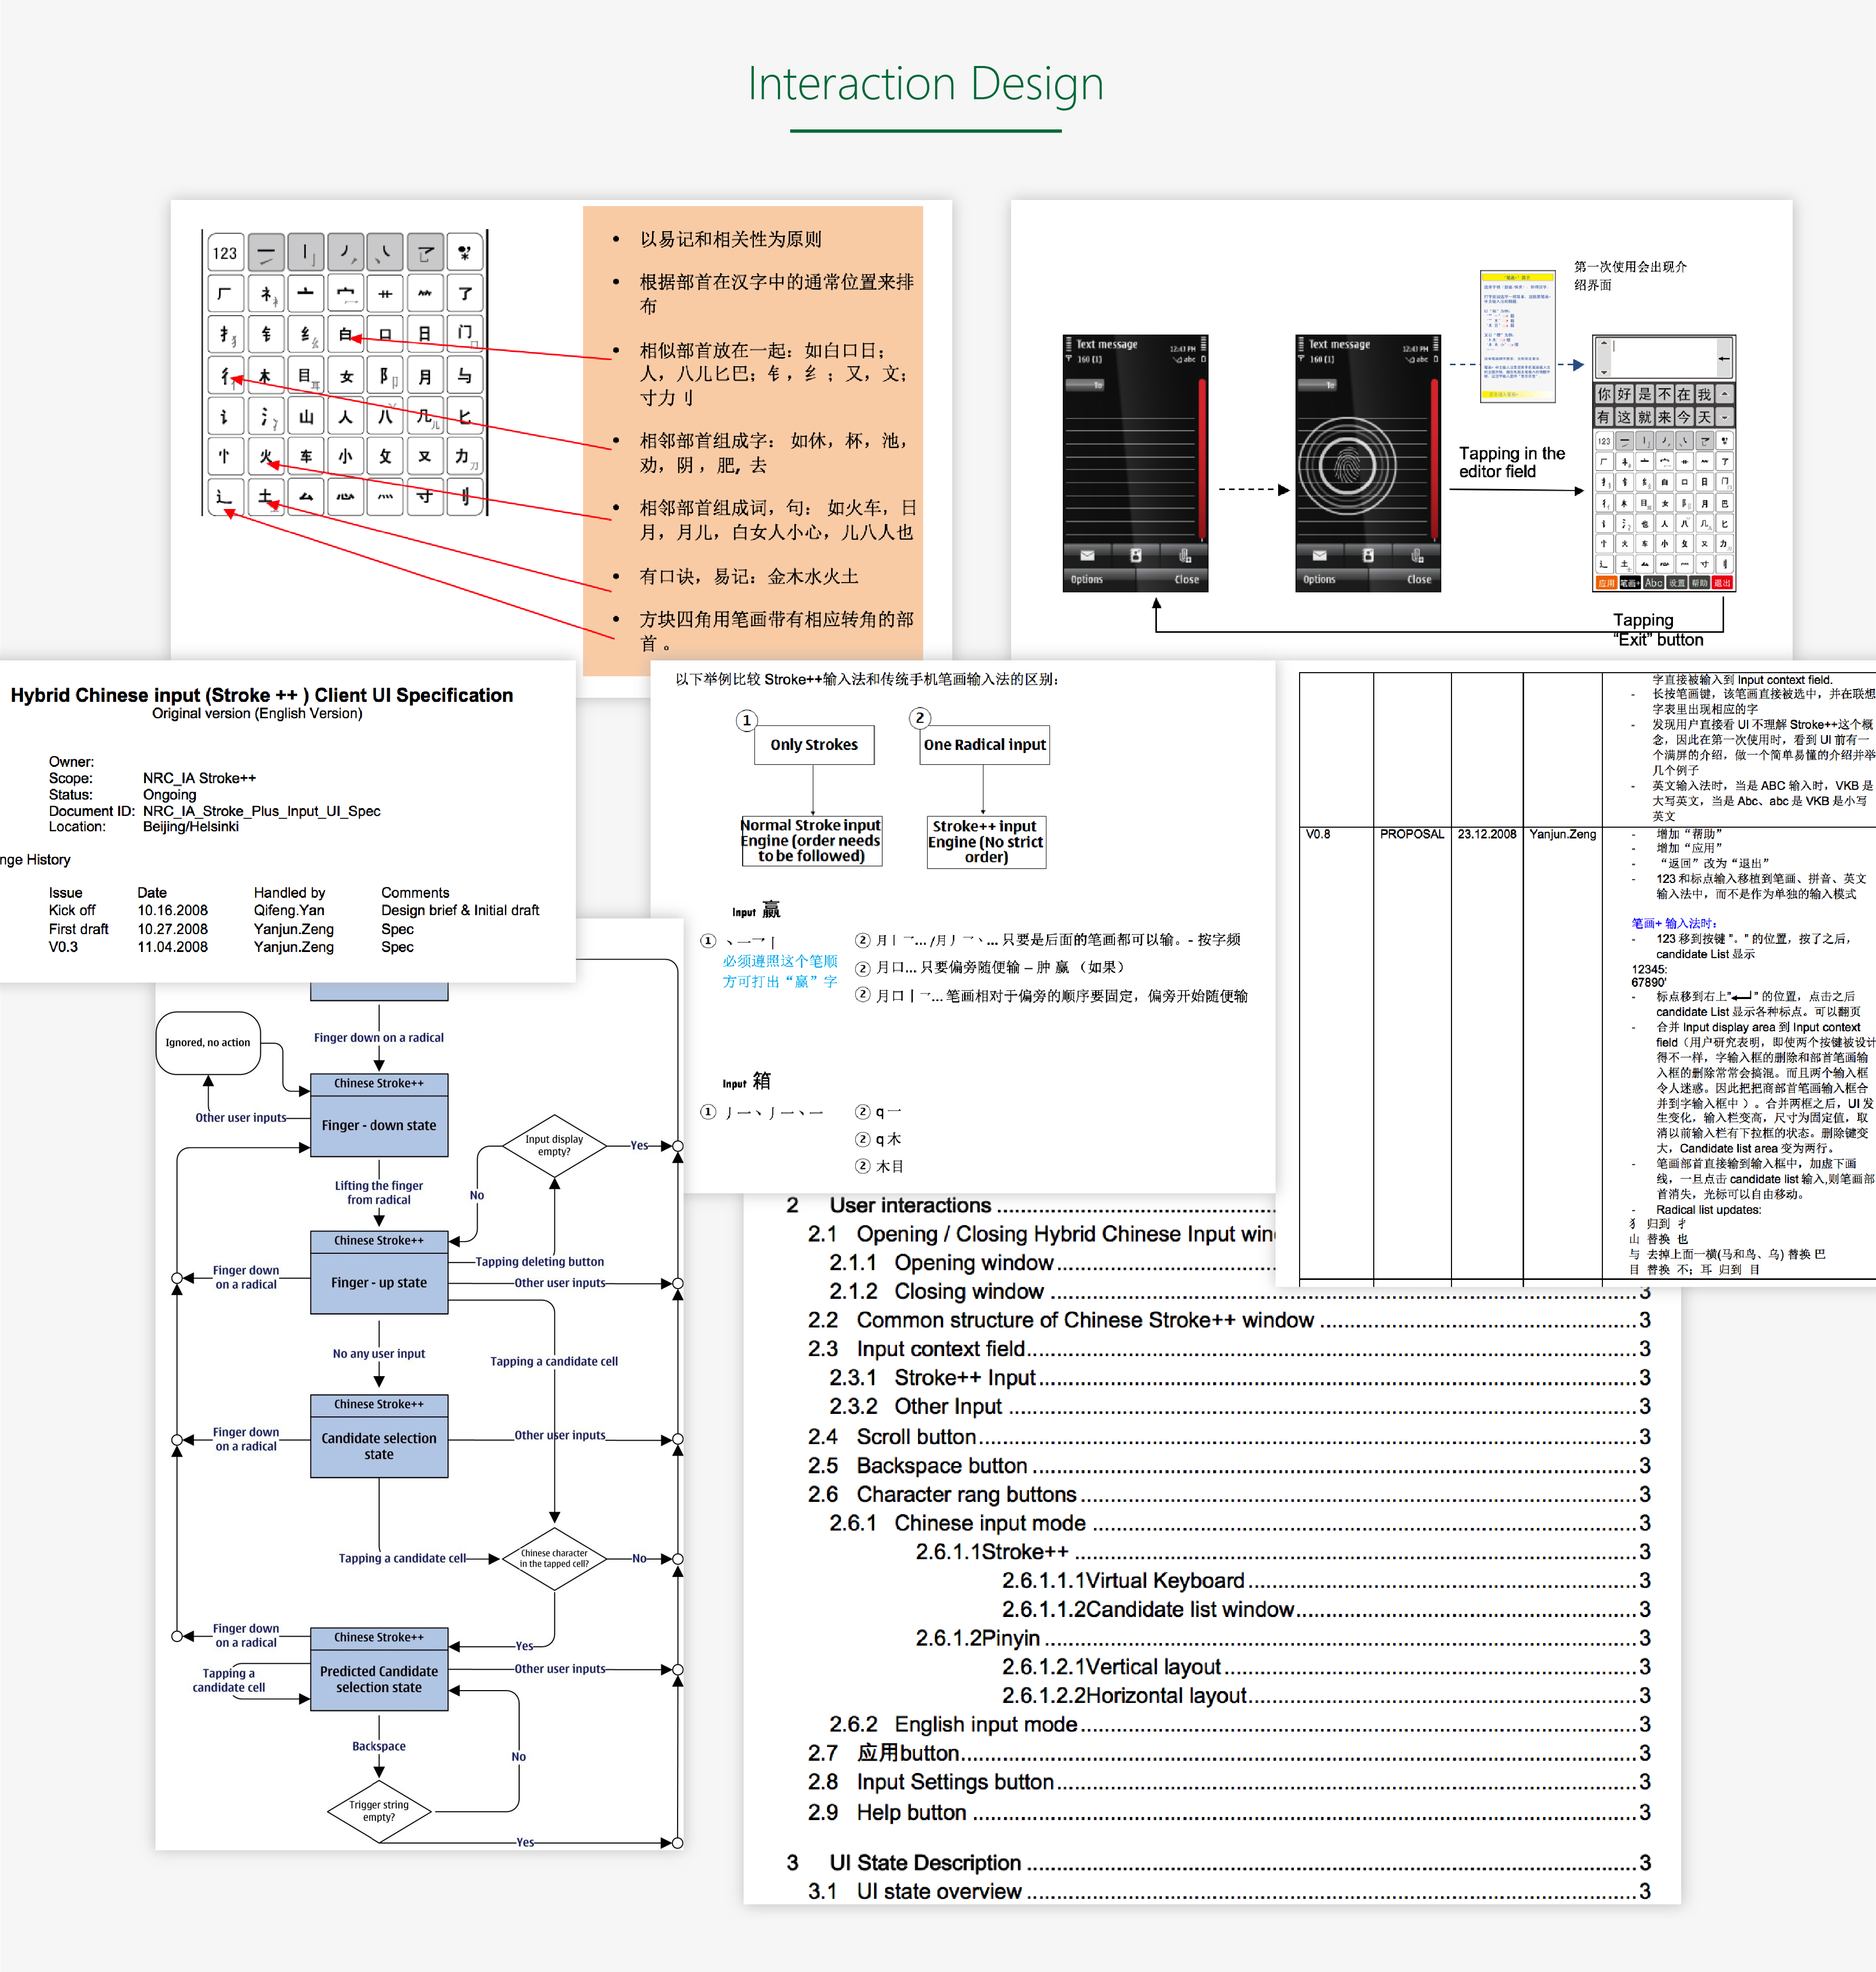Tap the 月 radical key on large keyboard
Image resolution: width=1876 pixels, height=1972 pixels.
pos(425,376)
